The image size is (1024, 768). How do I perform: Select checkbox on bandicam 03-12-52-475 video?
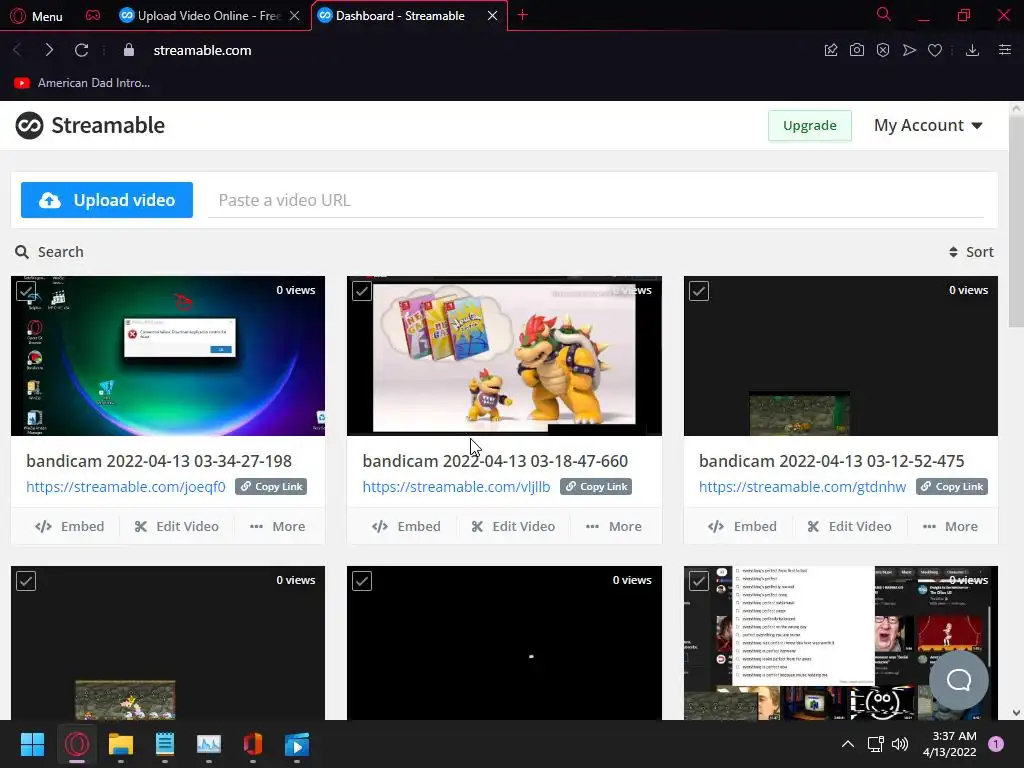point(699,291)
